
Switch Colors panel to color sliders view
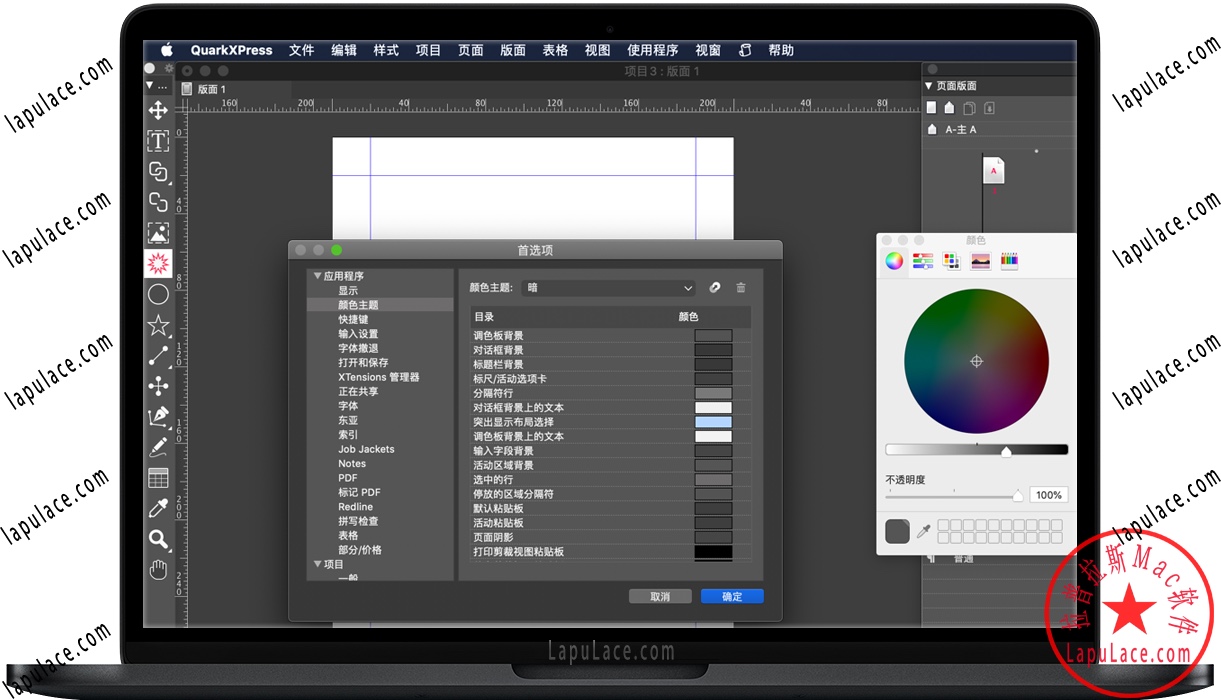[x=922, y=259]
